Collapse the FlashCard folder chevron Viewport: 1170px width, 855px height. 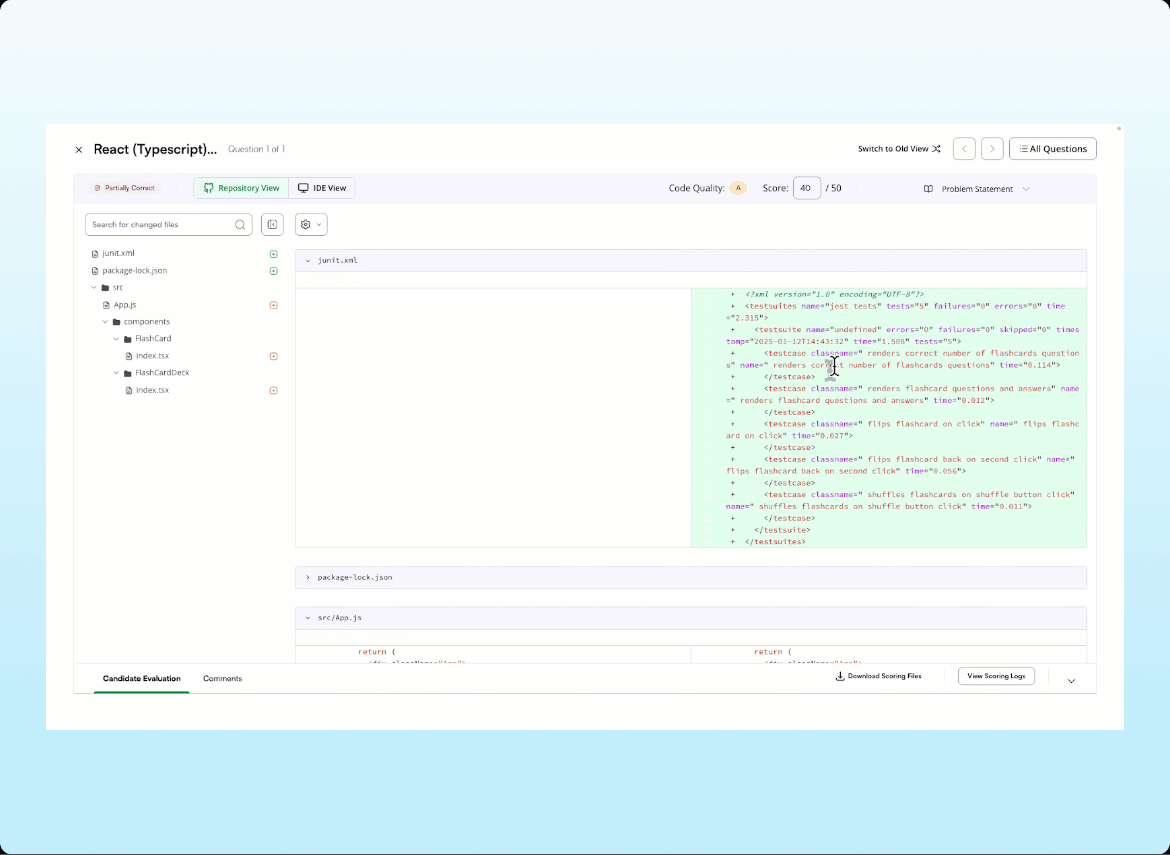(x=116, y=339)
